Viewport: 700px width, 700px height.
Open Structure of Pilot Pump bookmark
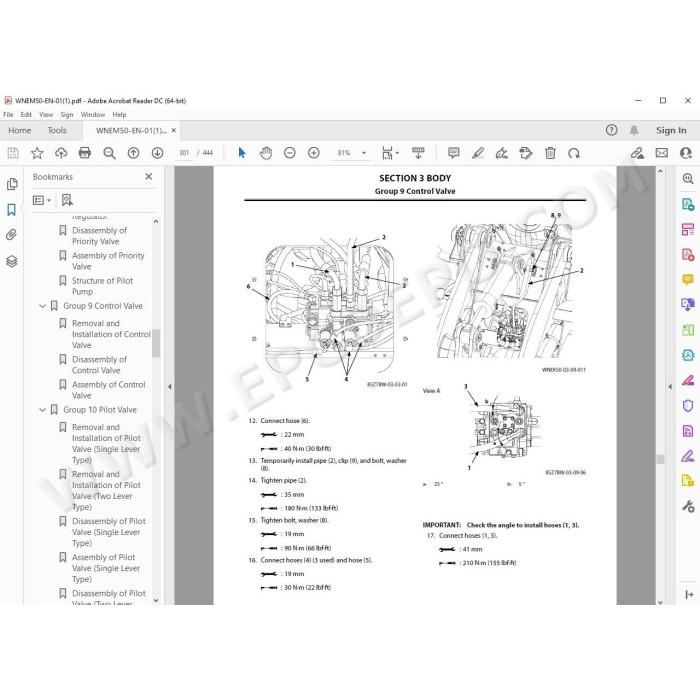102,286
